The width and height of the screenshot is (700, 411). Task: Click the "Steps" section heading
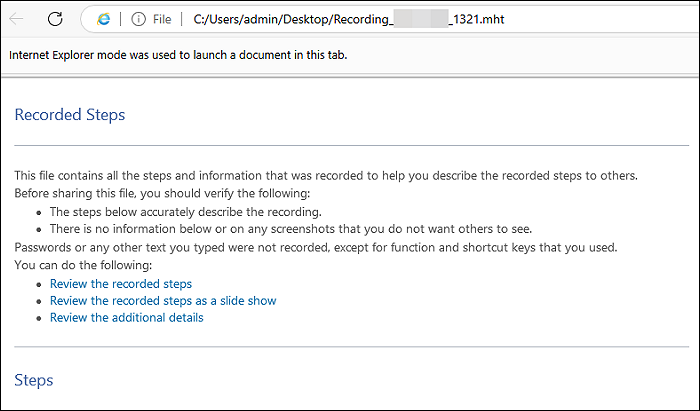click(34, 380)
